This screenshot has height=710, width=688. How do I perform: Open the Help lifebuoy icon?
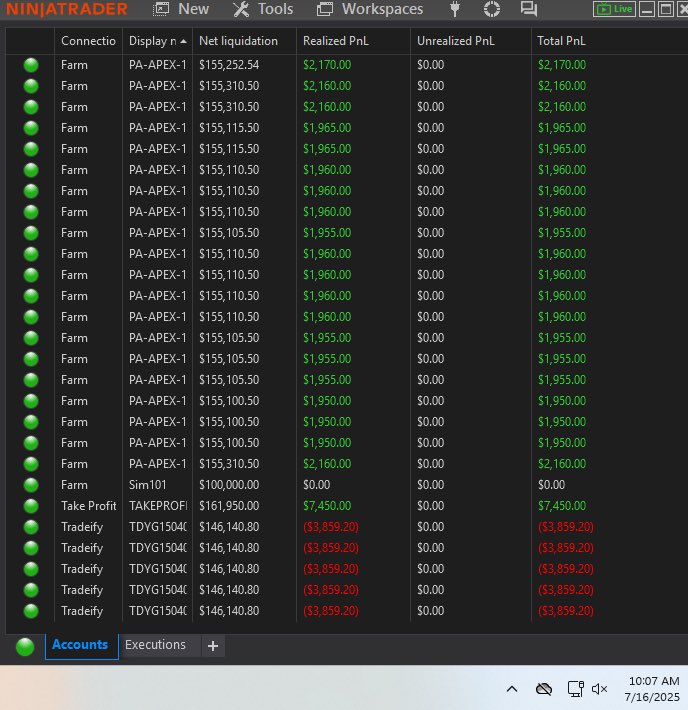492,9
